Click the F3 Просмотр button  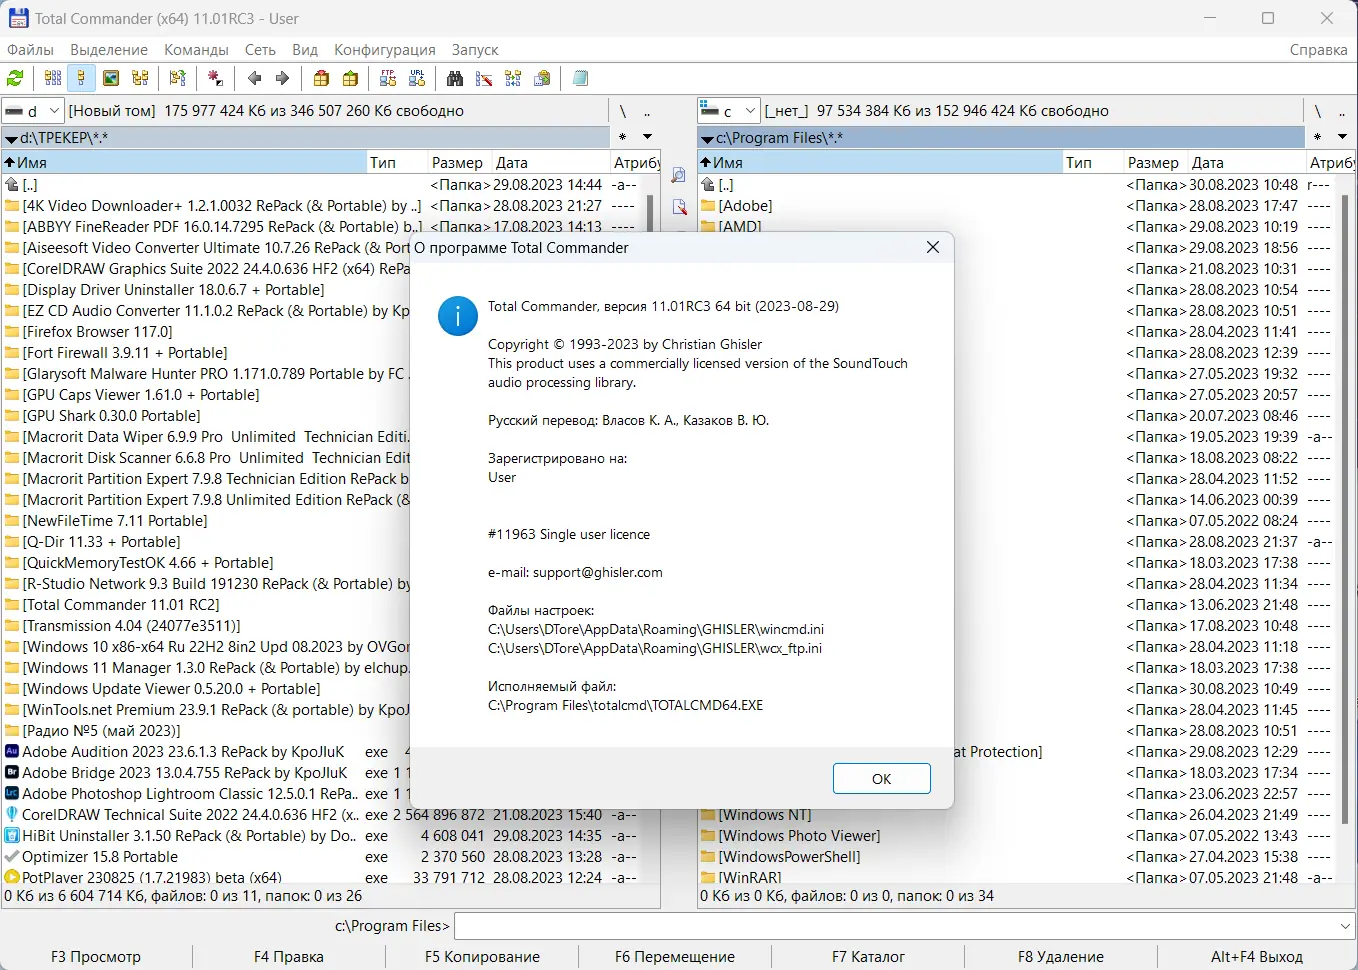coord(96,957)
